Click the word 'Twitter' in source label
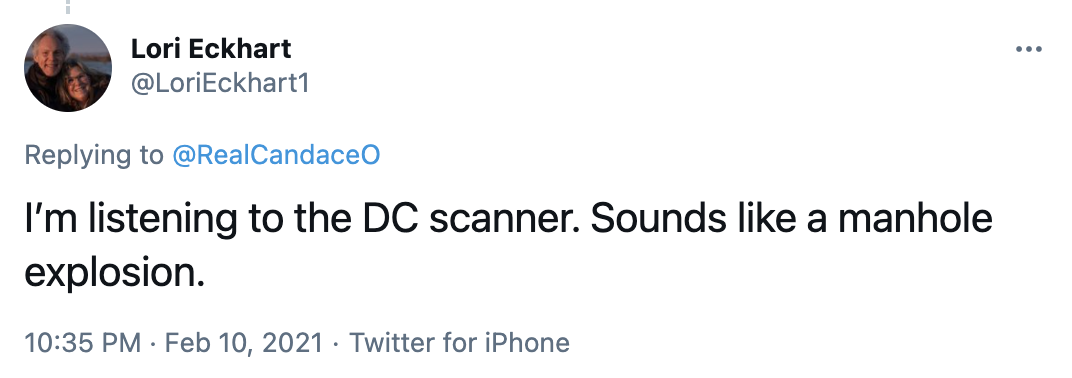Screen dimensions: 1072x378 (x=392, y=342)
